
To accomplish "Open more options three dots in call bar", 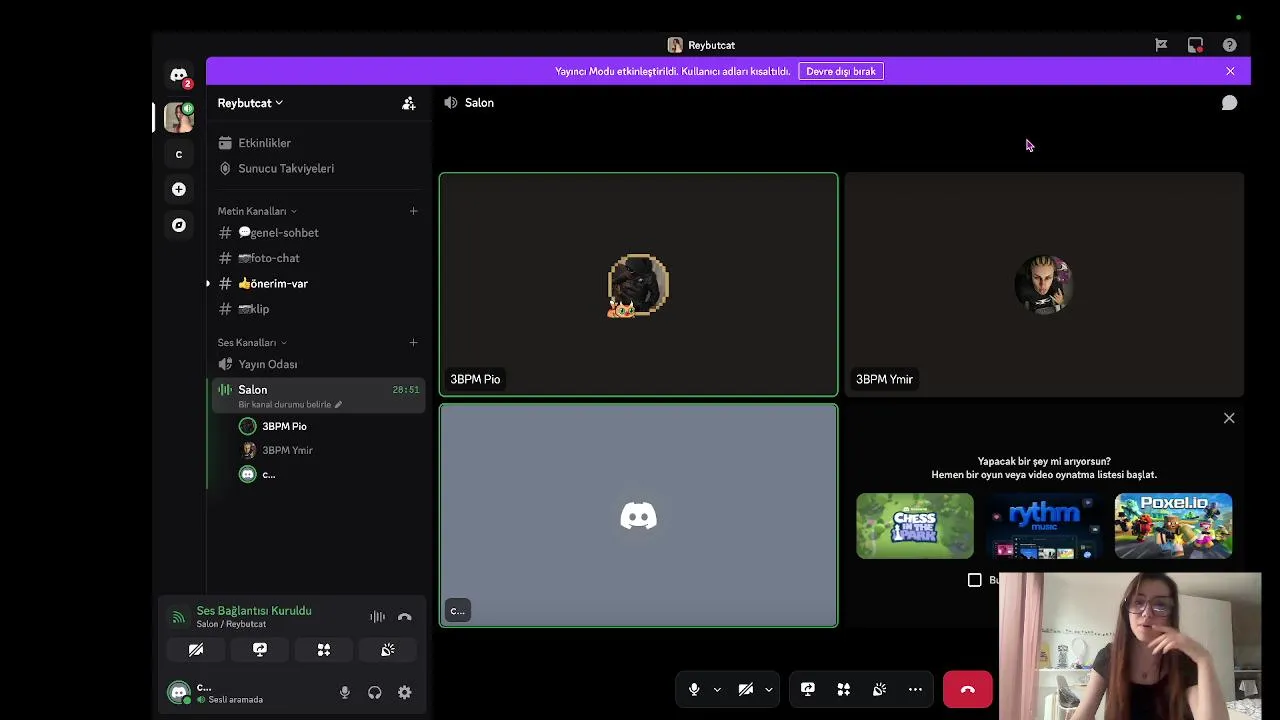I will pyautogui.click(x=915, y=689).
